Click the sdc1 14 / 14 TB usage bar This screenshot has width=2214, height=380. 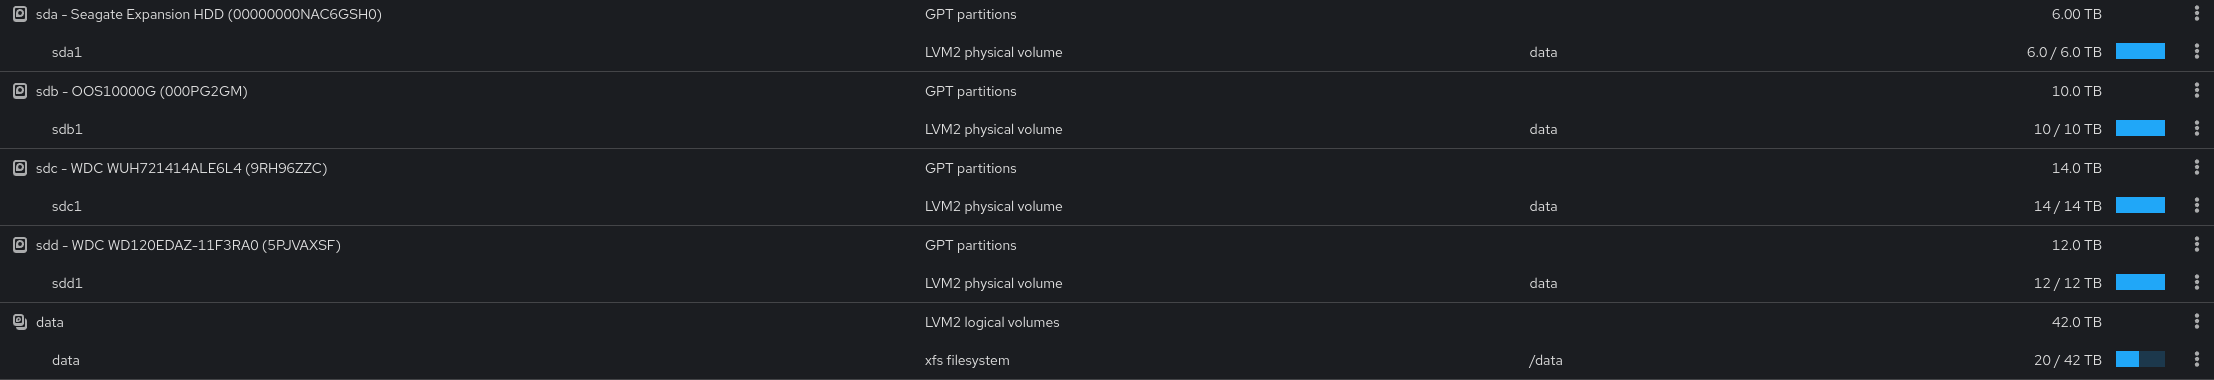tap(2140, 205)
